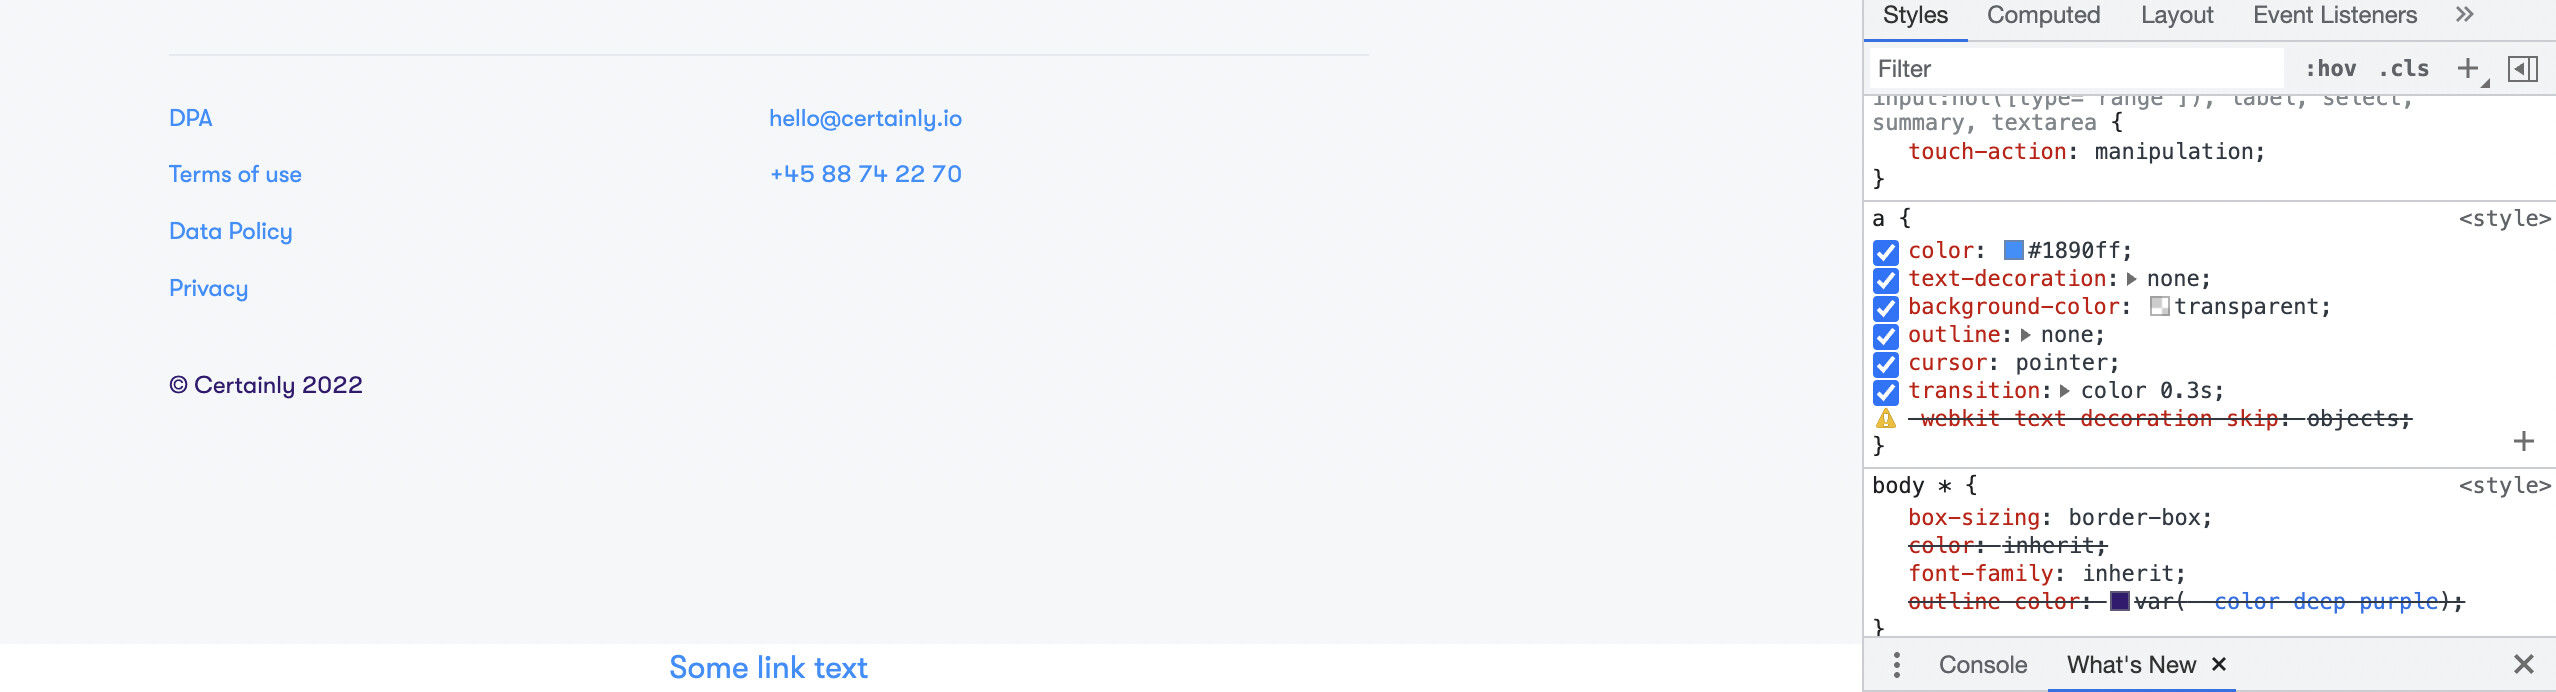Open the Terms of use link
Viewport: 2556px width, 692px height.
coord(235,174)
